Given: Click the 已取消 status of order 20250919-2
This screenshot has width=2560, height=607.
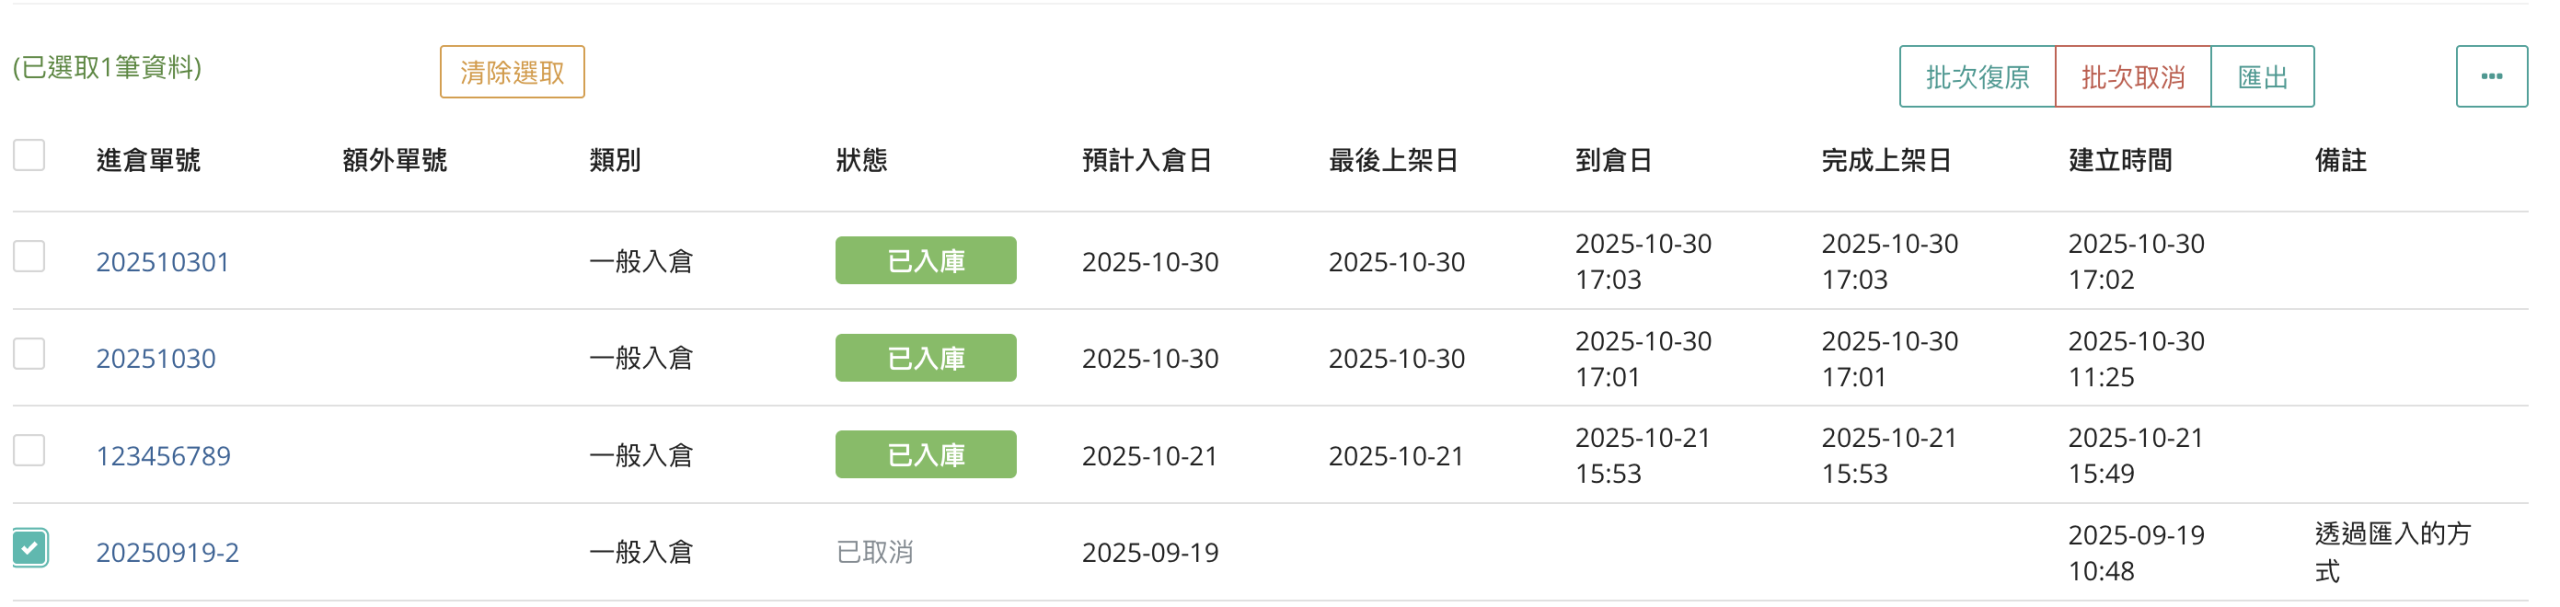Looking at the screenshot, I should tap(874, 552).
